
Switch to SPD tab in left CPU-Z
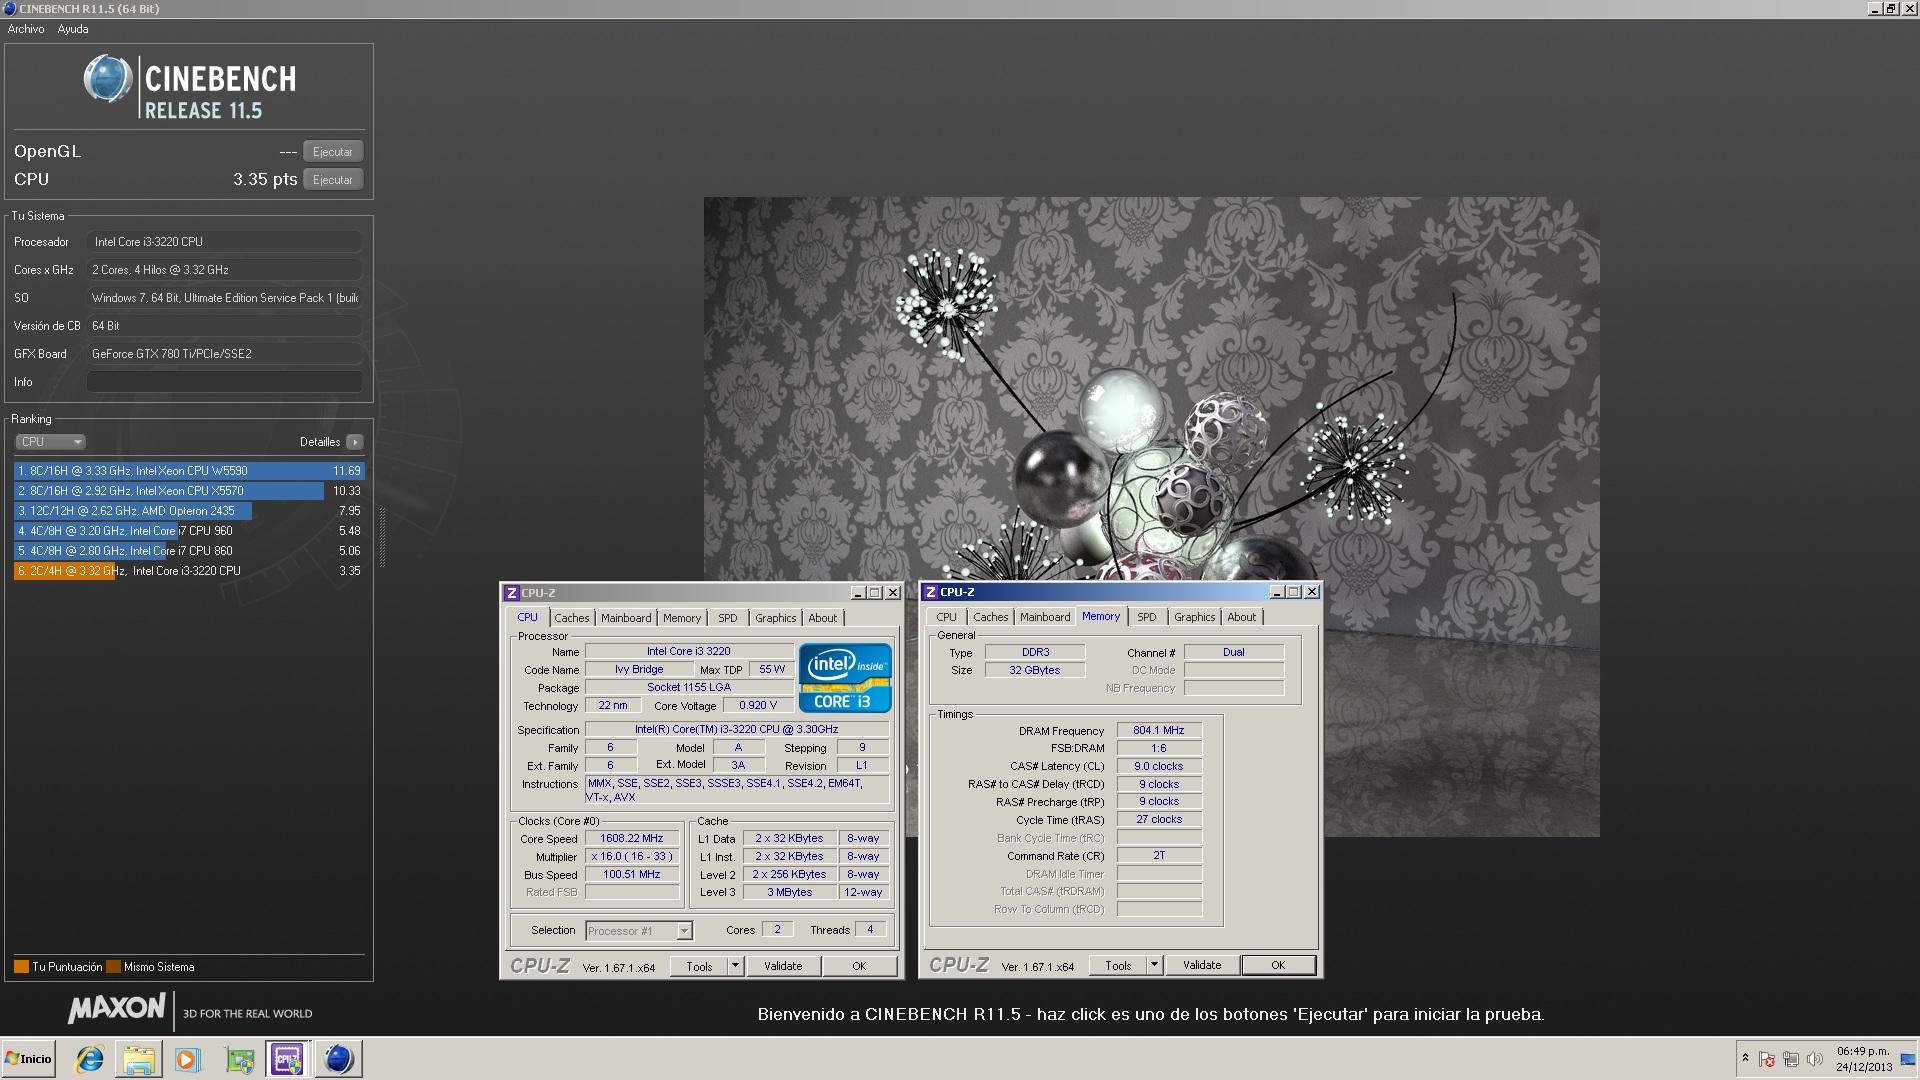pyautogui.click(x=728, y=618)
